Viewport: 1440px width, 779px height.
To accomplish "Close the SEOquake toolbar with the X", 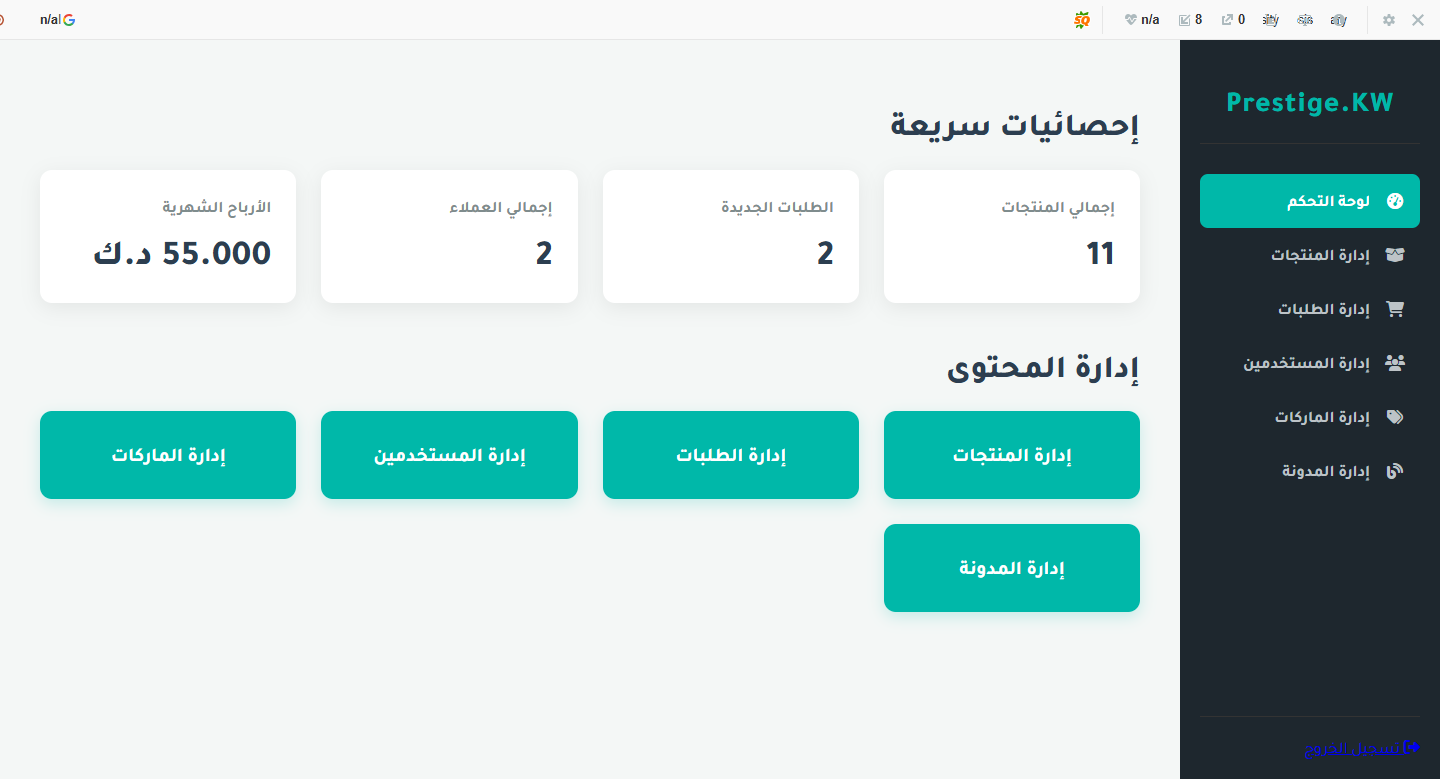I will coord(1418,20).
